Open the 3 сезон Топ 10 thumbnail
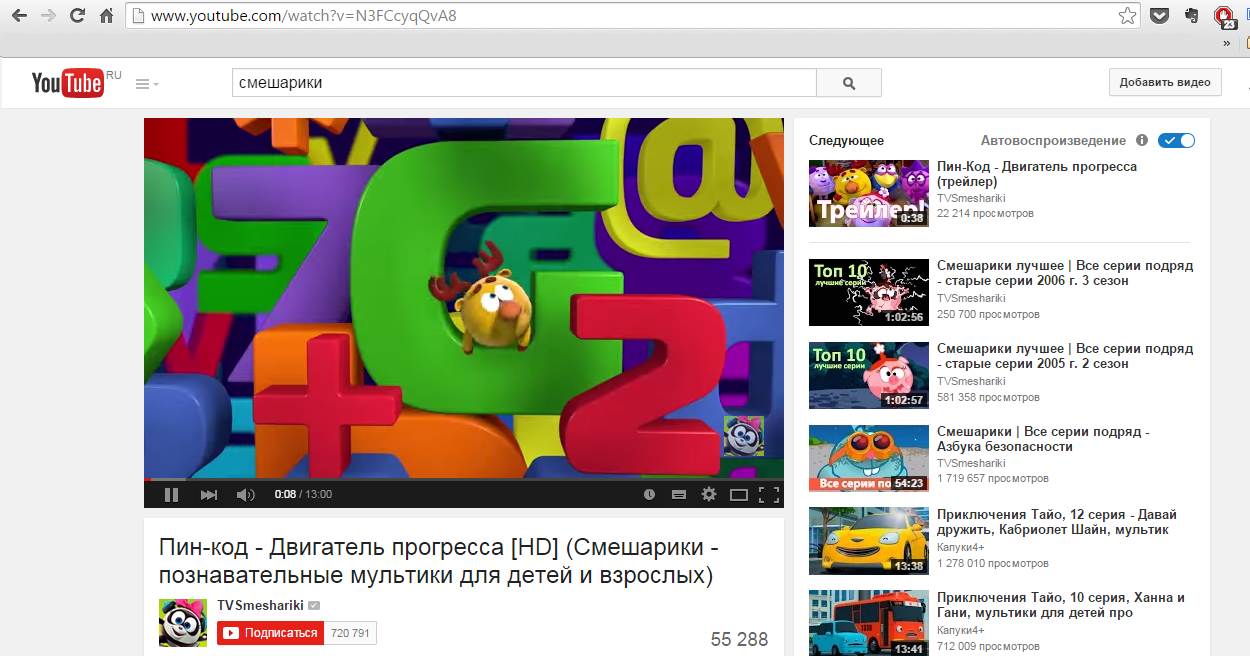The width and height of the screenshot is (1250, 656). click(868, 293)
